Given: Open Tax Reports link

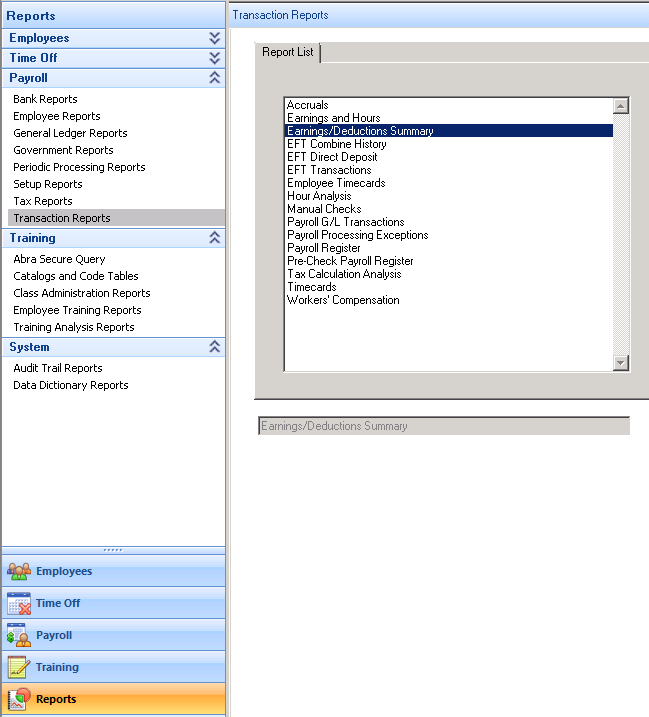Looking at the screenshot, I should point(43,201).
